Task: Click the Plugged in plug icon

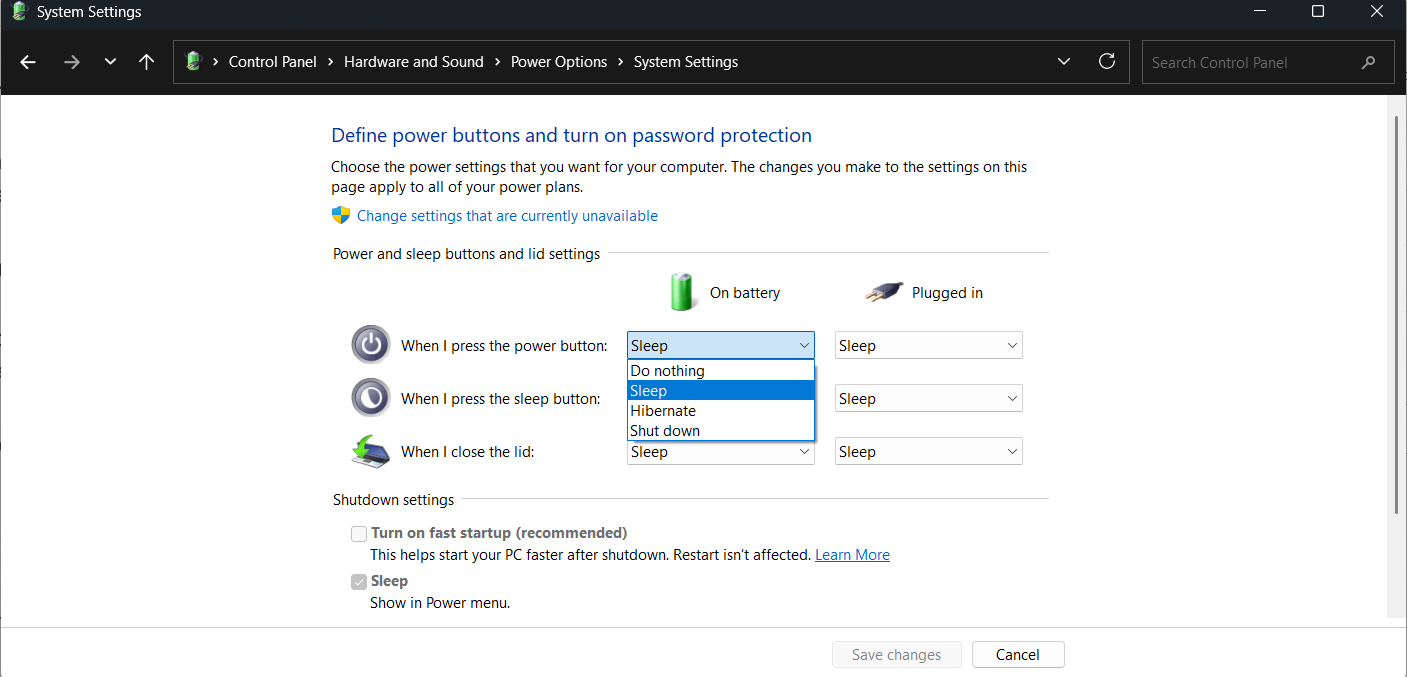Action: click(883, 292)
